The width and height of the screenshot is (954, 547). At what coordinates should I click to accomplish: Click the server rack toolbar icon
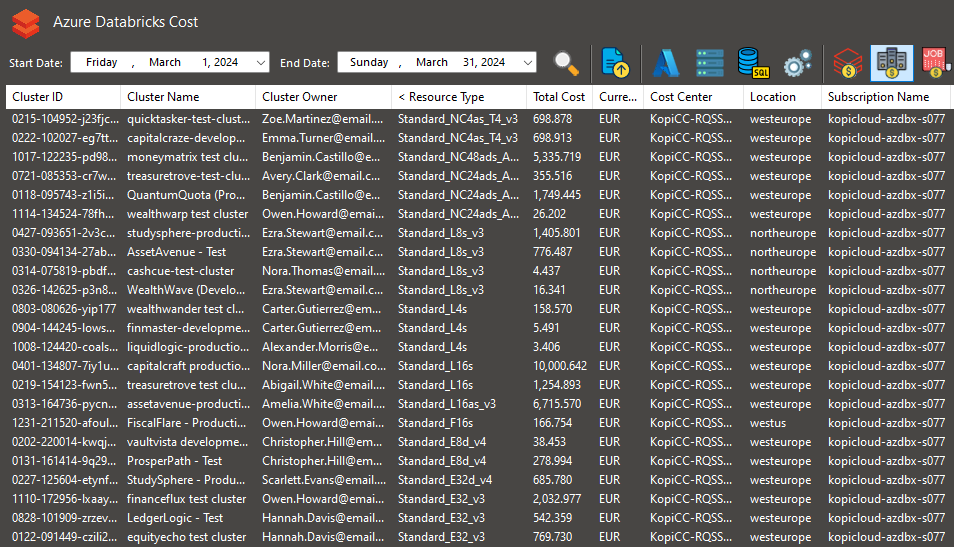pos(710,63)
